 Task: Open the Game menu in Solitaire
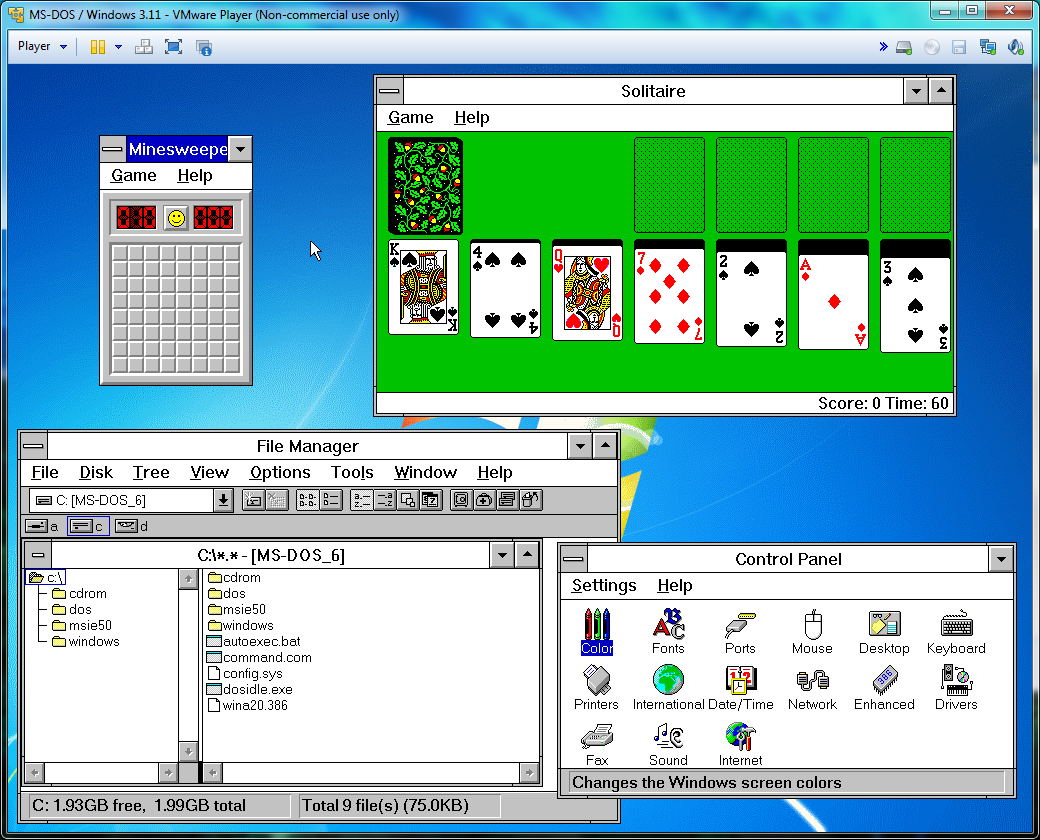(410, 118)
